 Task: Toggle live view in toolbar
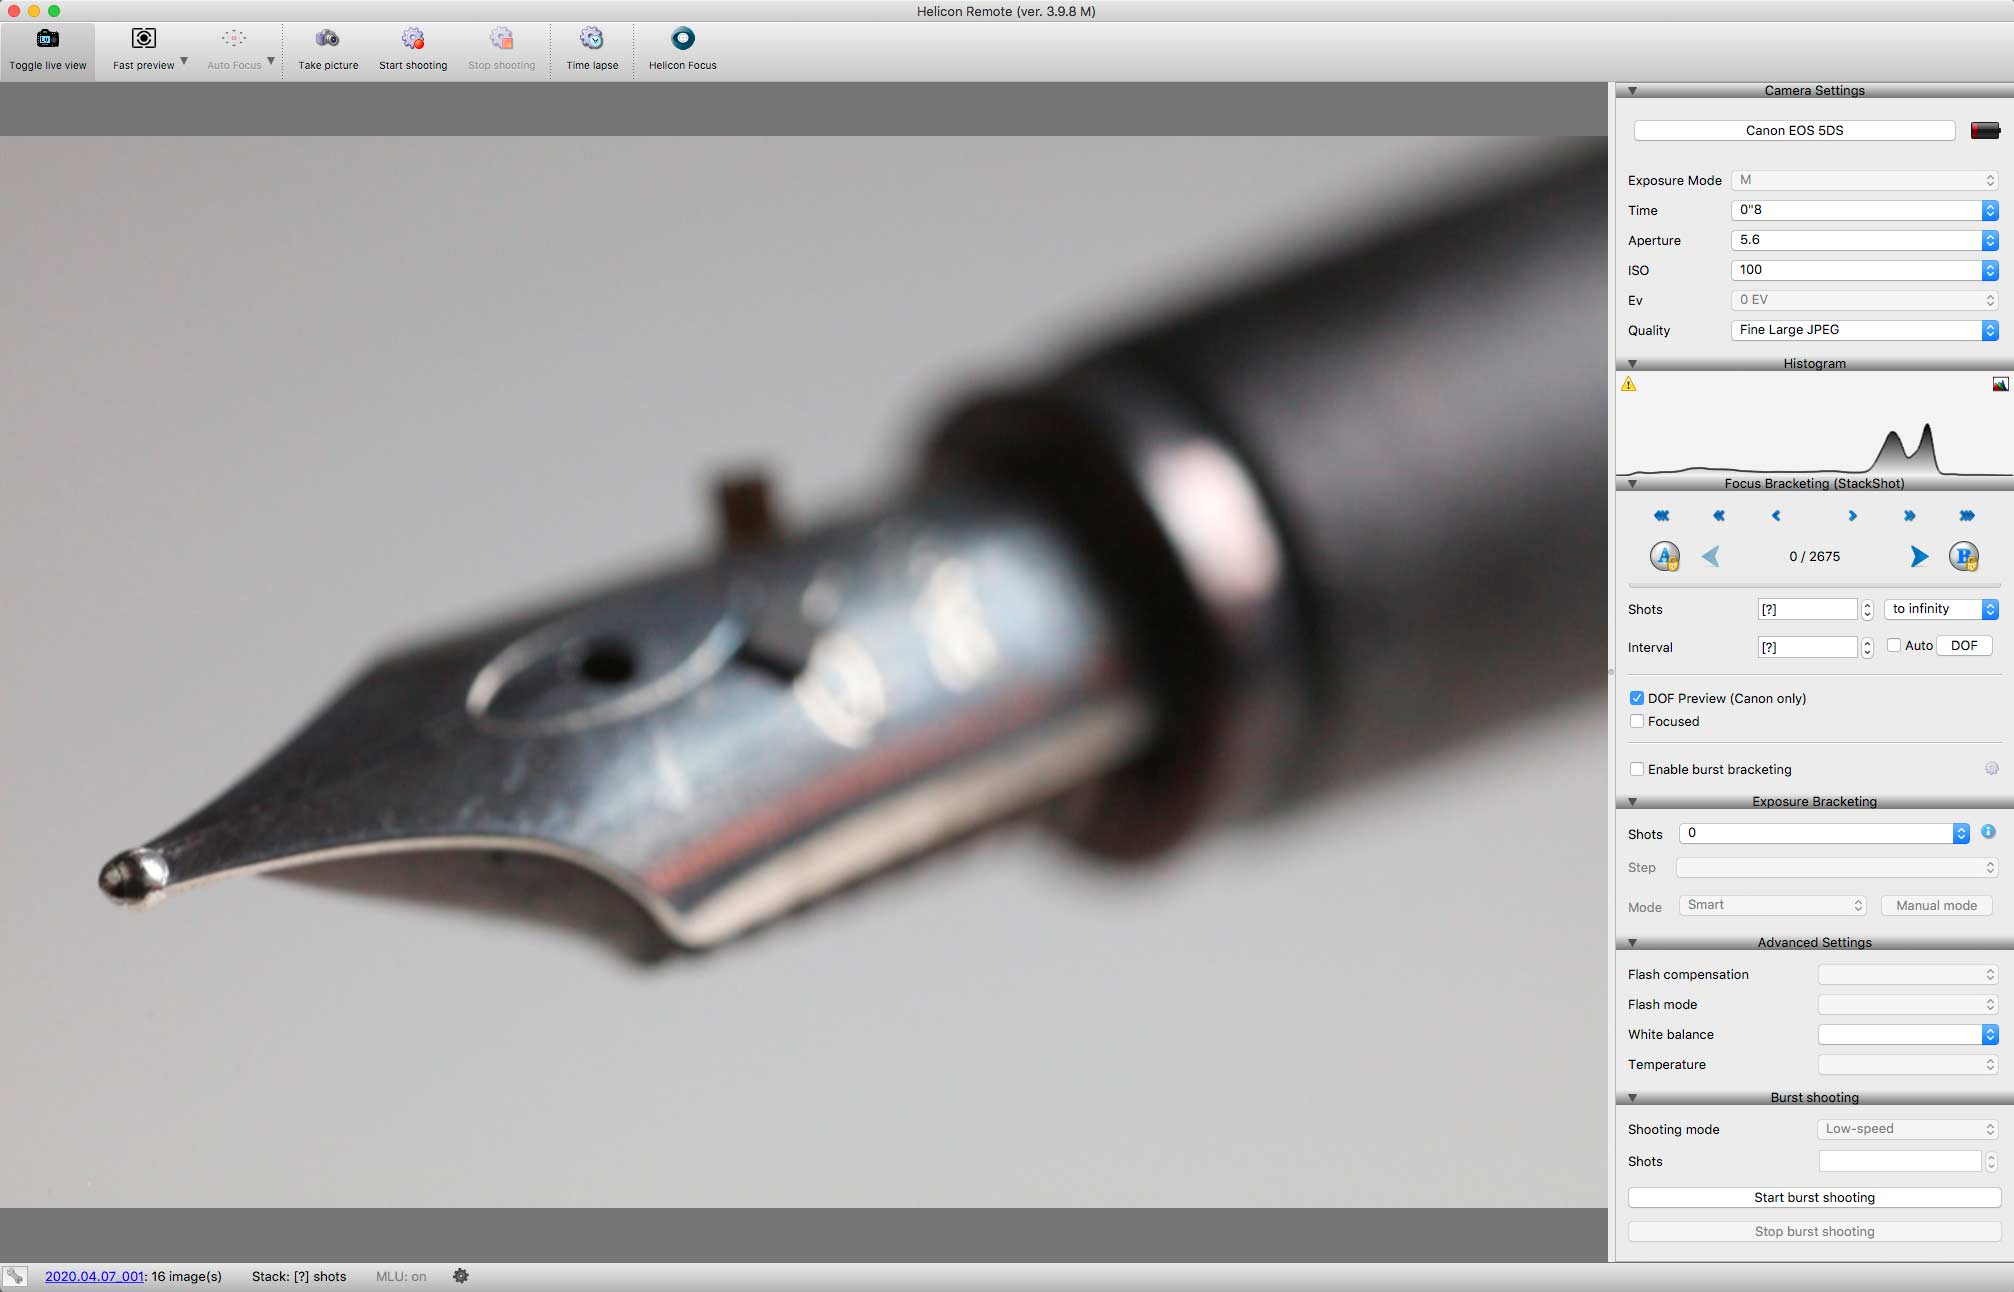[x=48, y=50]
